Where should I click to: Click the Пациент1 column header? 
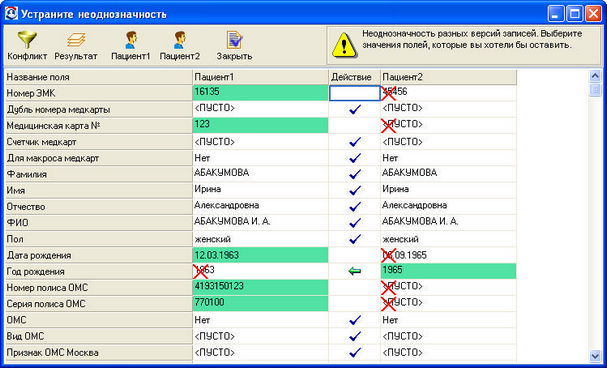click(x=261, y=77)
